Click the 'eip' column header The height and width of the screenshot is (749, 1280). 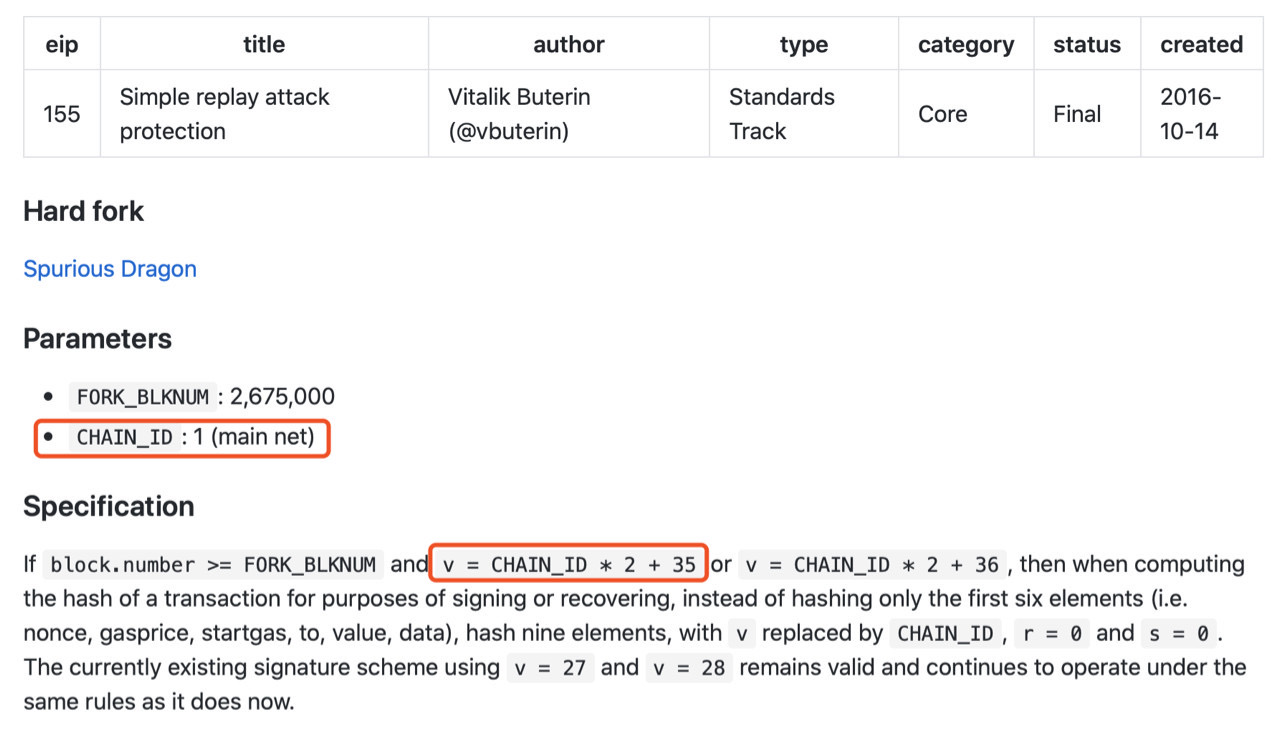(x=62, y=45)
